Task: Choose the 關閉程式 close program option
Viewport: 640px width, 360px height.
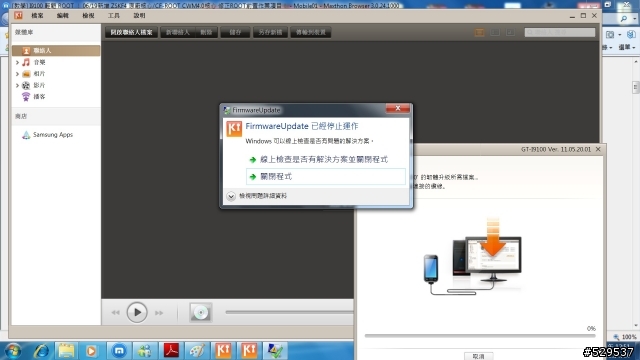Action: 326,177
